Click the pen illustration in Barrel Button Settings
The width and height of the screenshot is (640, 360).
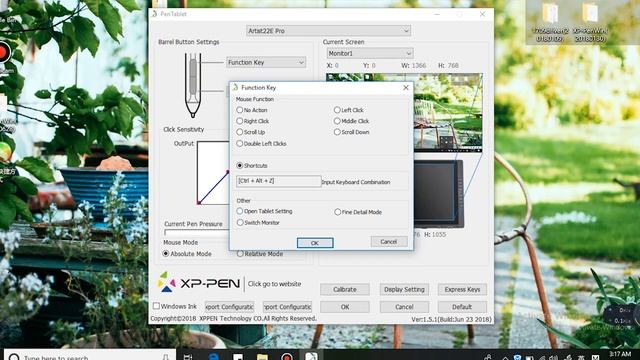pos(193,85)
